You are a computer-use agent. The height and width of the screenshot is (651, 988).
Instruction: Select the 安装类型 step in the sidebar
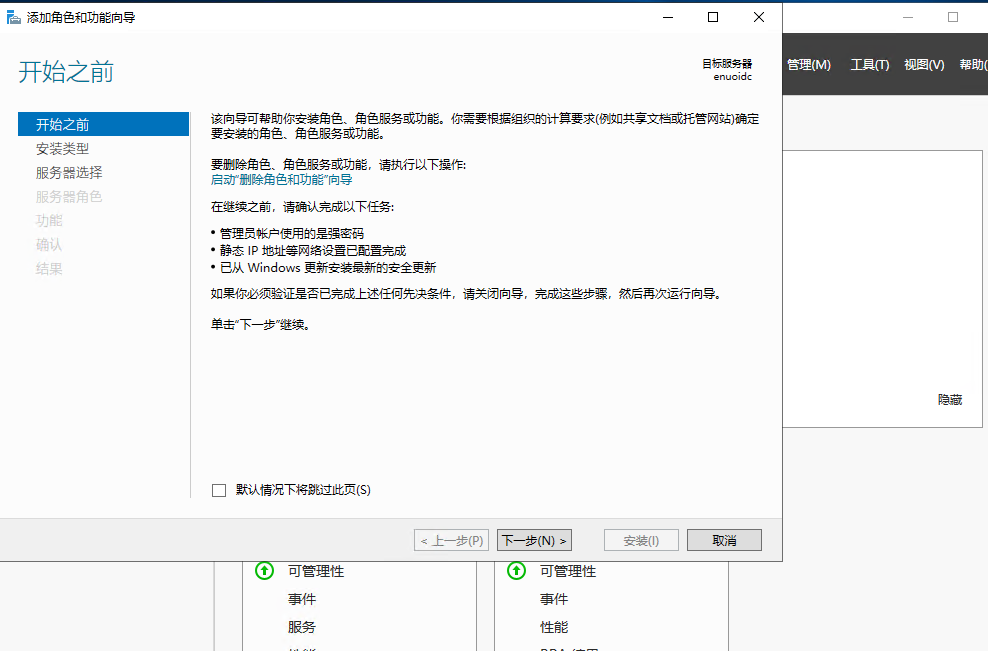[62, 148]
